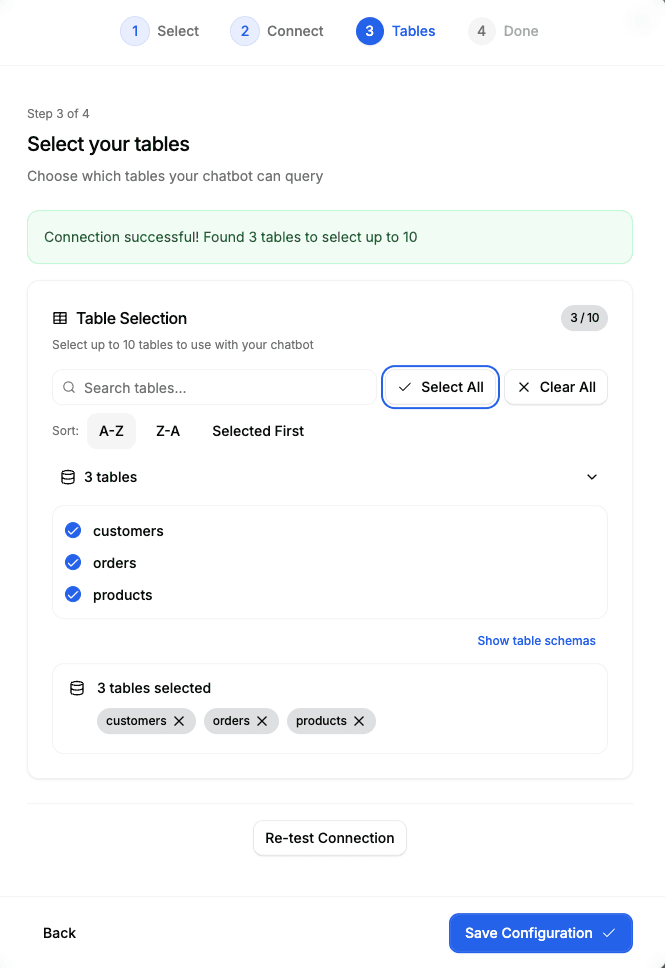This screenshot has width=665, height=968.
Task: Uncheck the customers table checkbox
Action: click(x=73, y=530)
